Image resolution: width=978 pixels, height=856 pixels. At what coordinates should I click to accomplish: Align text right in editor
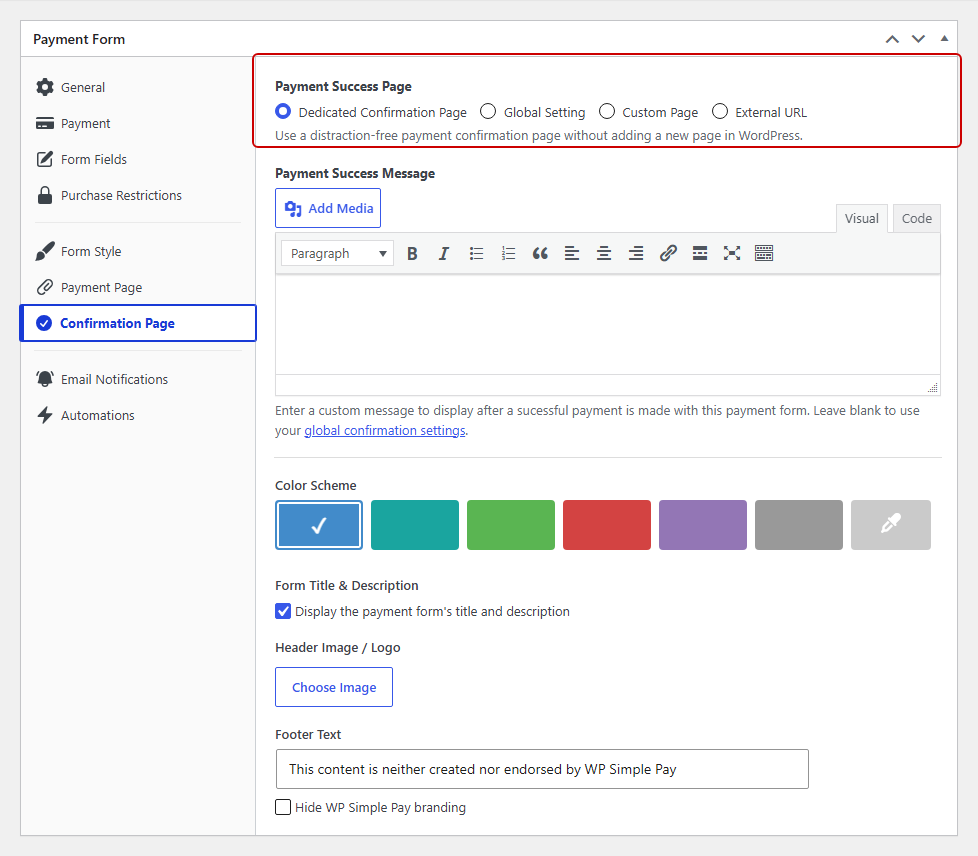point(636,253)
